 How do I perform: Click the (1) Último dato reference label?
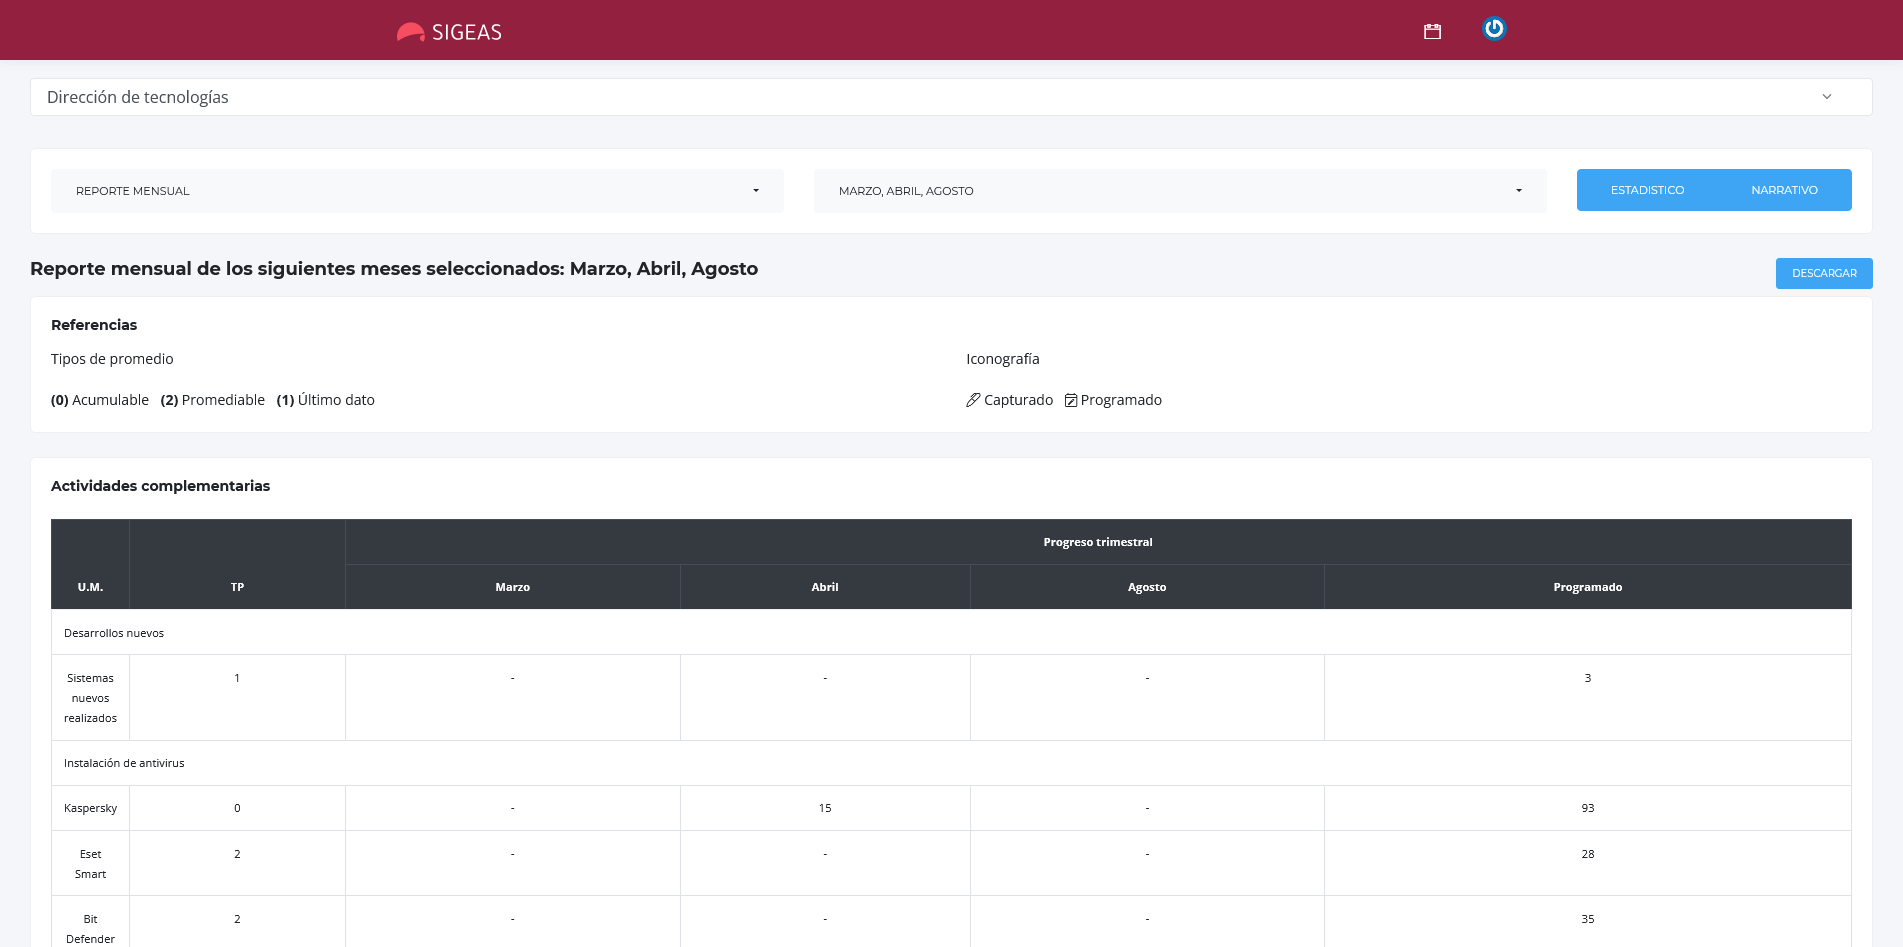pyautogui.click(x=326, y=400)
